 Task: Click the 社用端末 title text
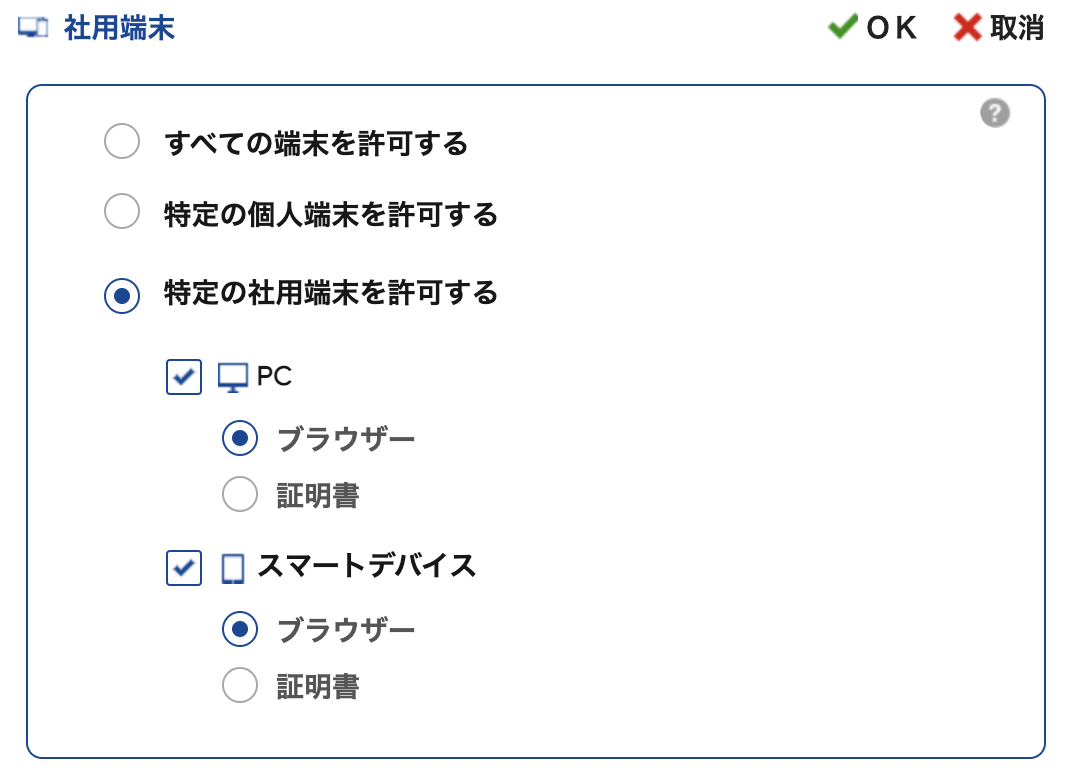(119, 29)
